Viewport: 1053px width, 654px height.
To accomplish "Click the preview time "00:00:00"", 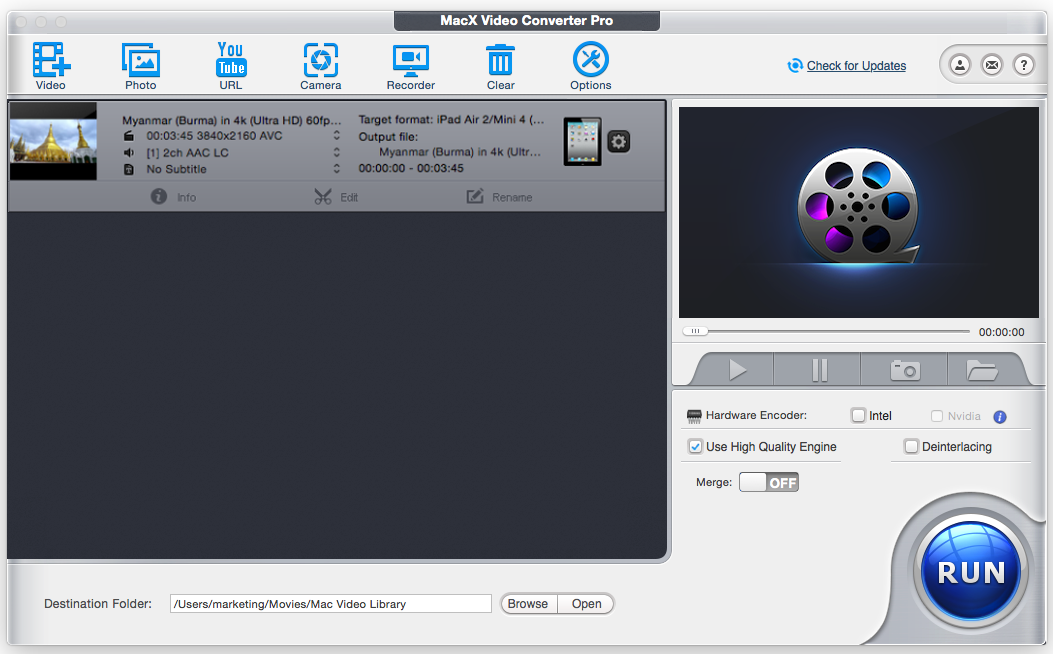I will pos(1001,332).
